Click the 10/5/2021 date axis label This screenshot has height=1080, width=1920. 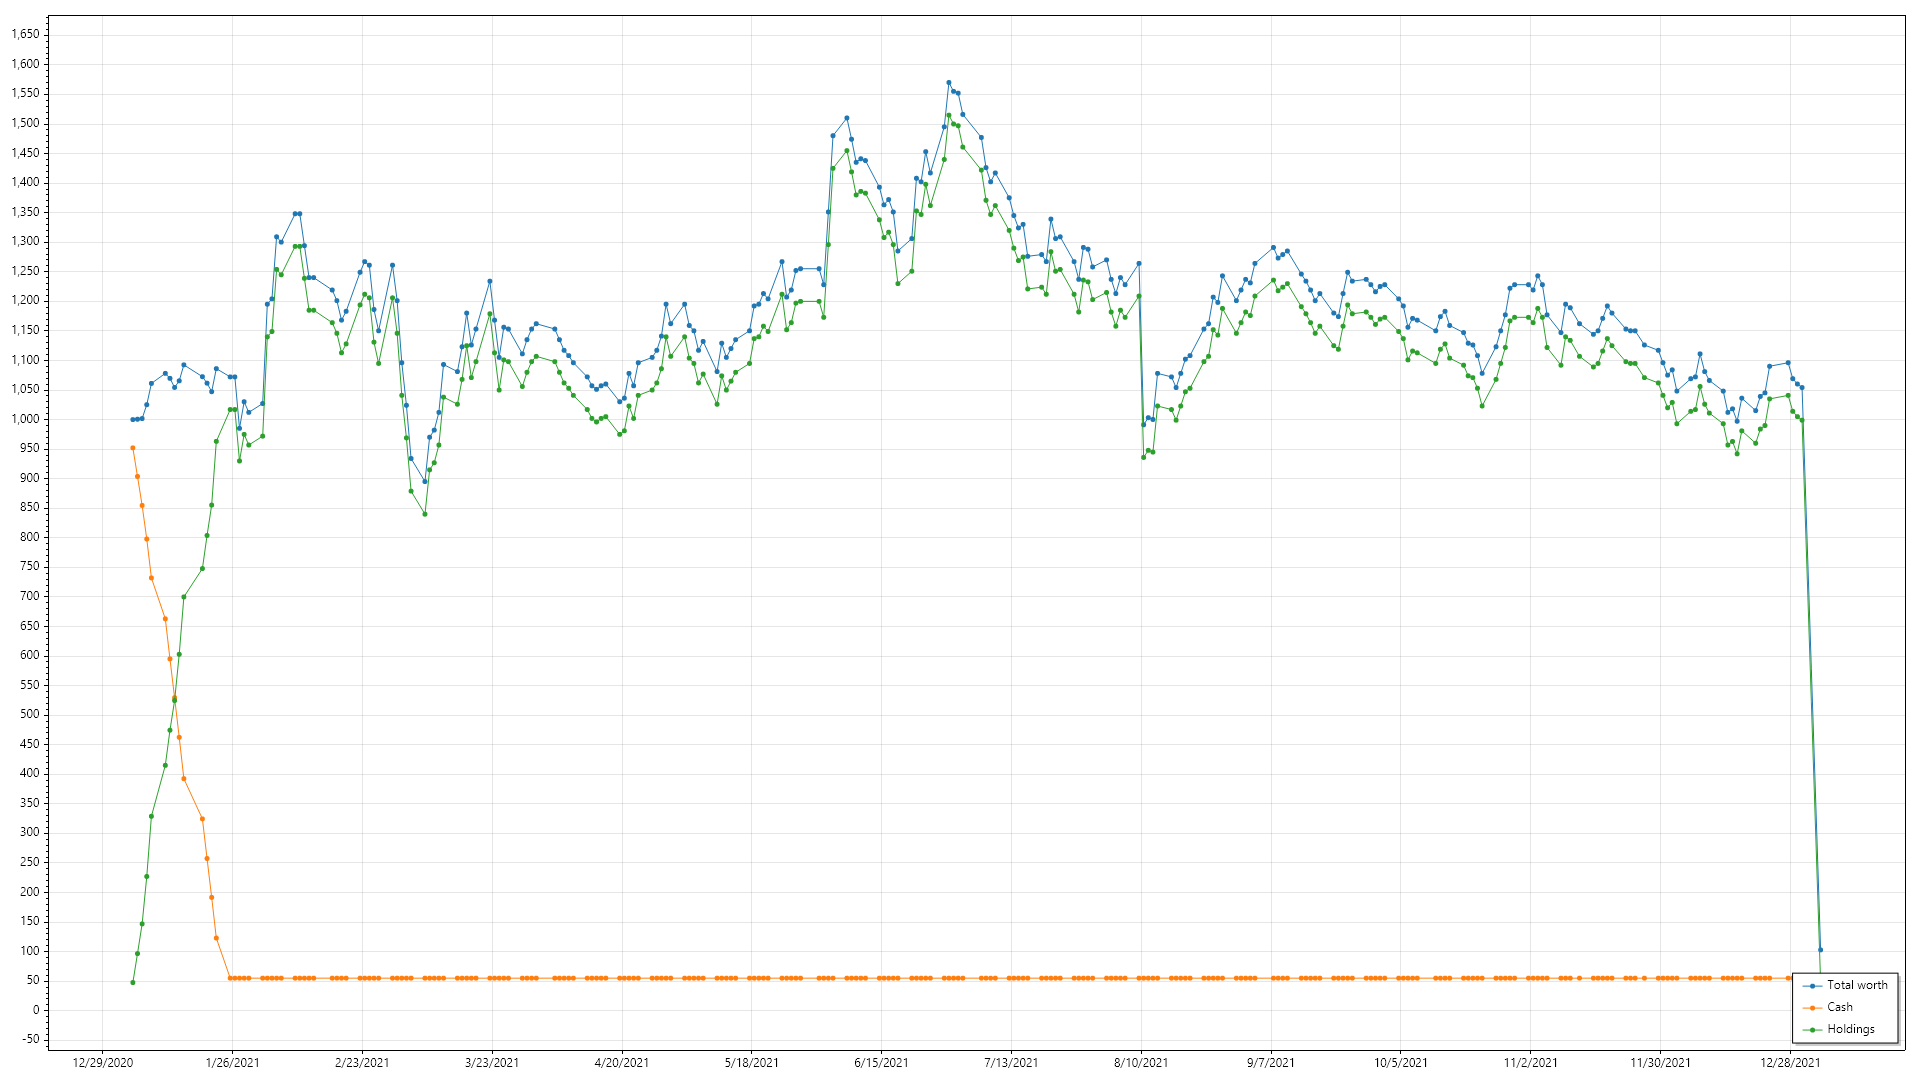pyautogui.click(x=1400, y=1063)
